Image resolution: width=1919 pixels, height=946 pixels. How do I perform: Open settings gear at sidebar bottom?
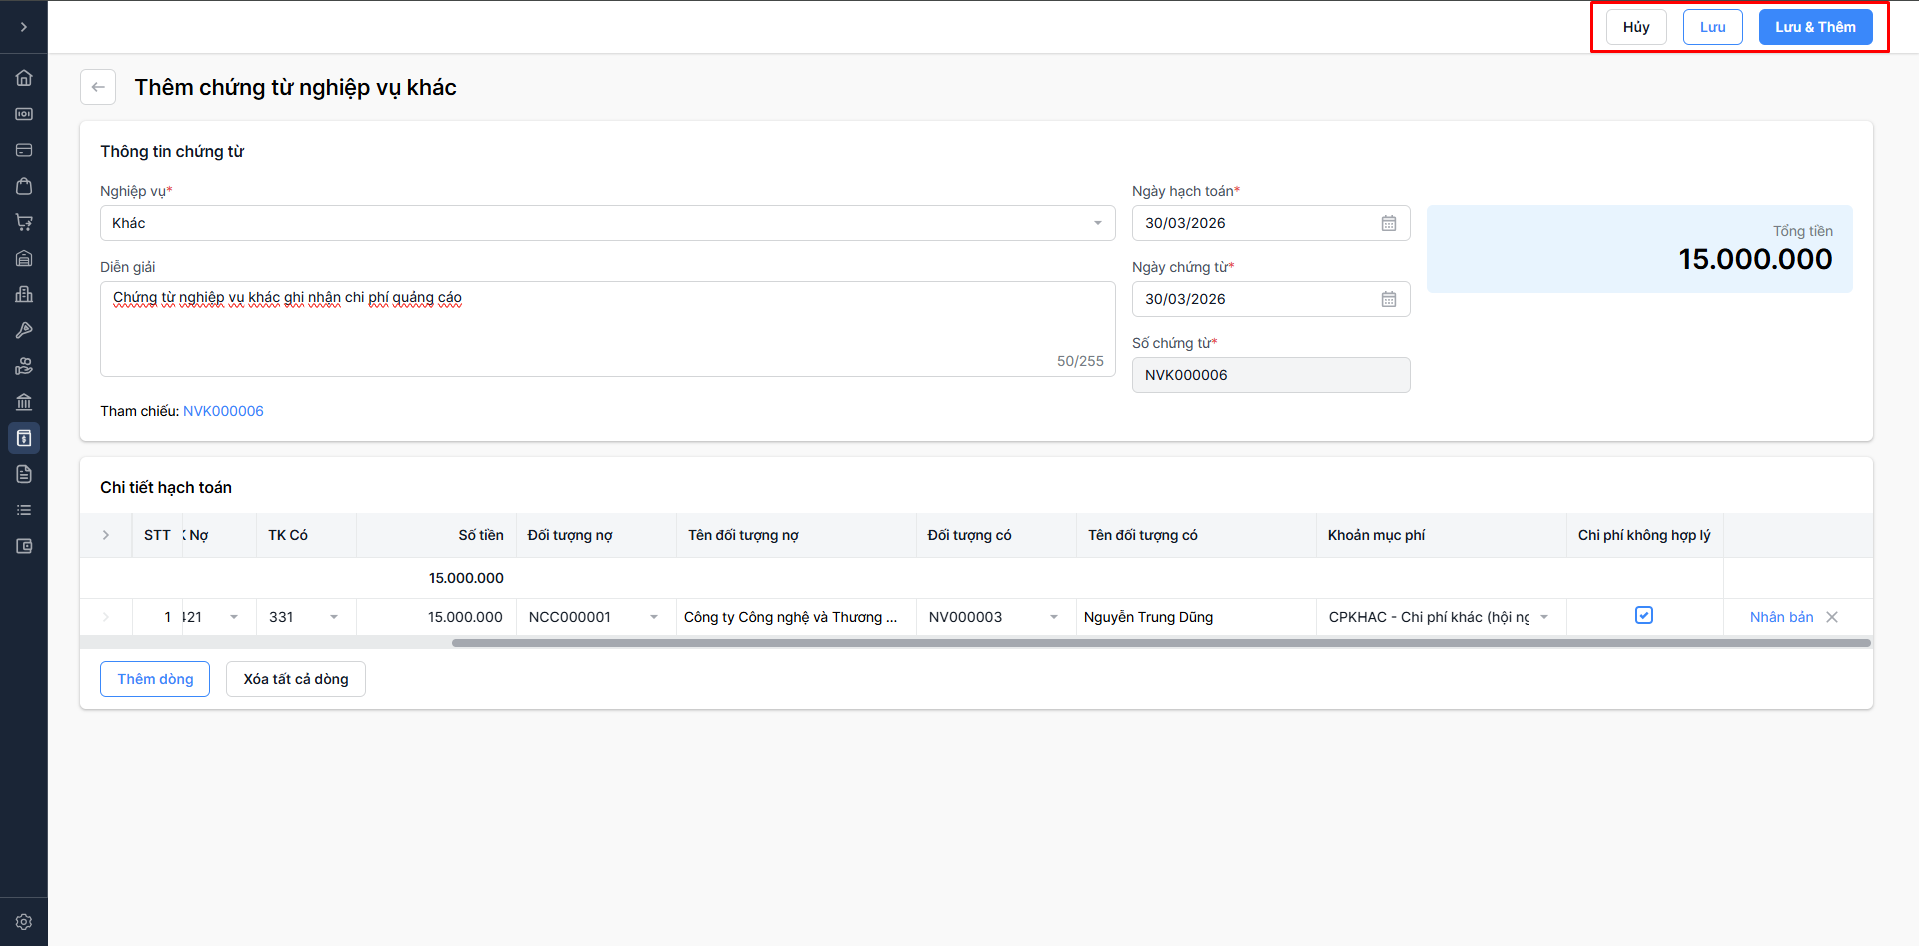[x=24, y=922]
